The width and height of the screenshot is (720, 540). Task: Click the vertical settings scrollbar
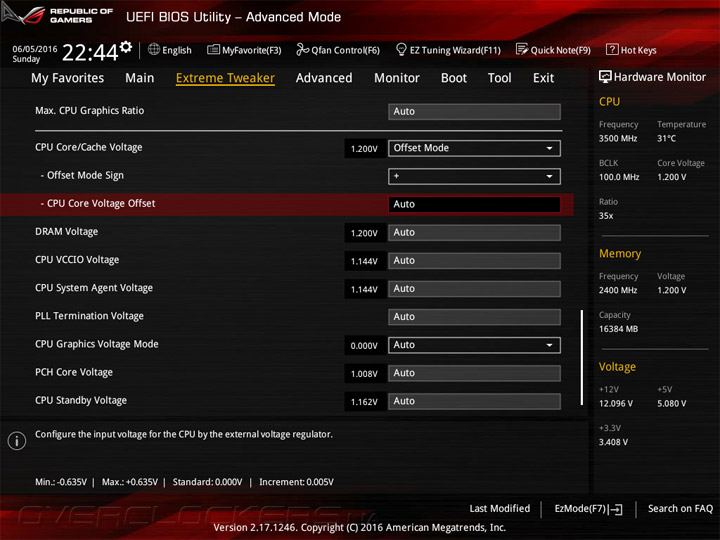pyautogui.click(x=582, y=358)
